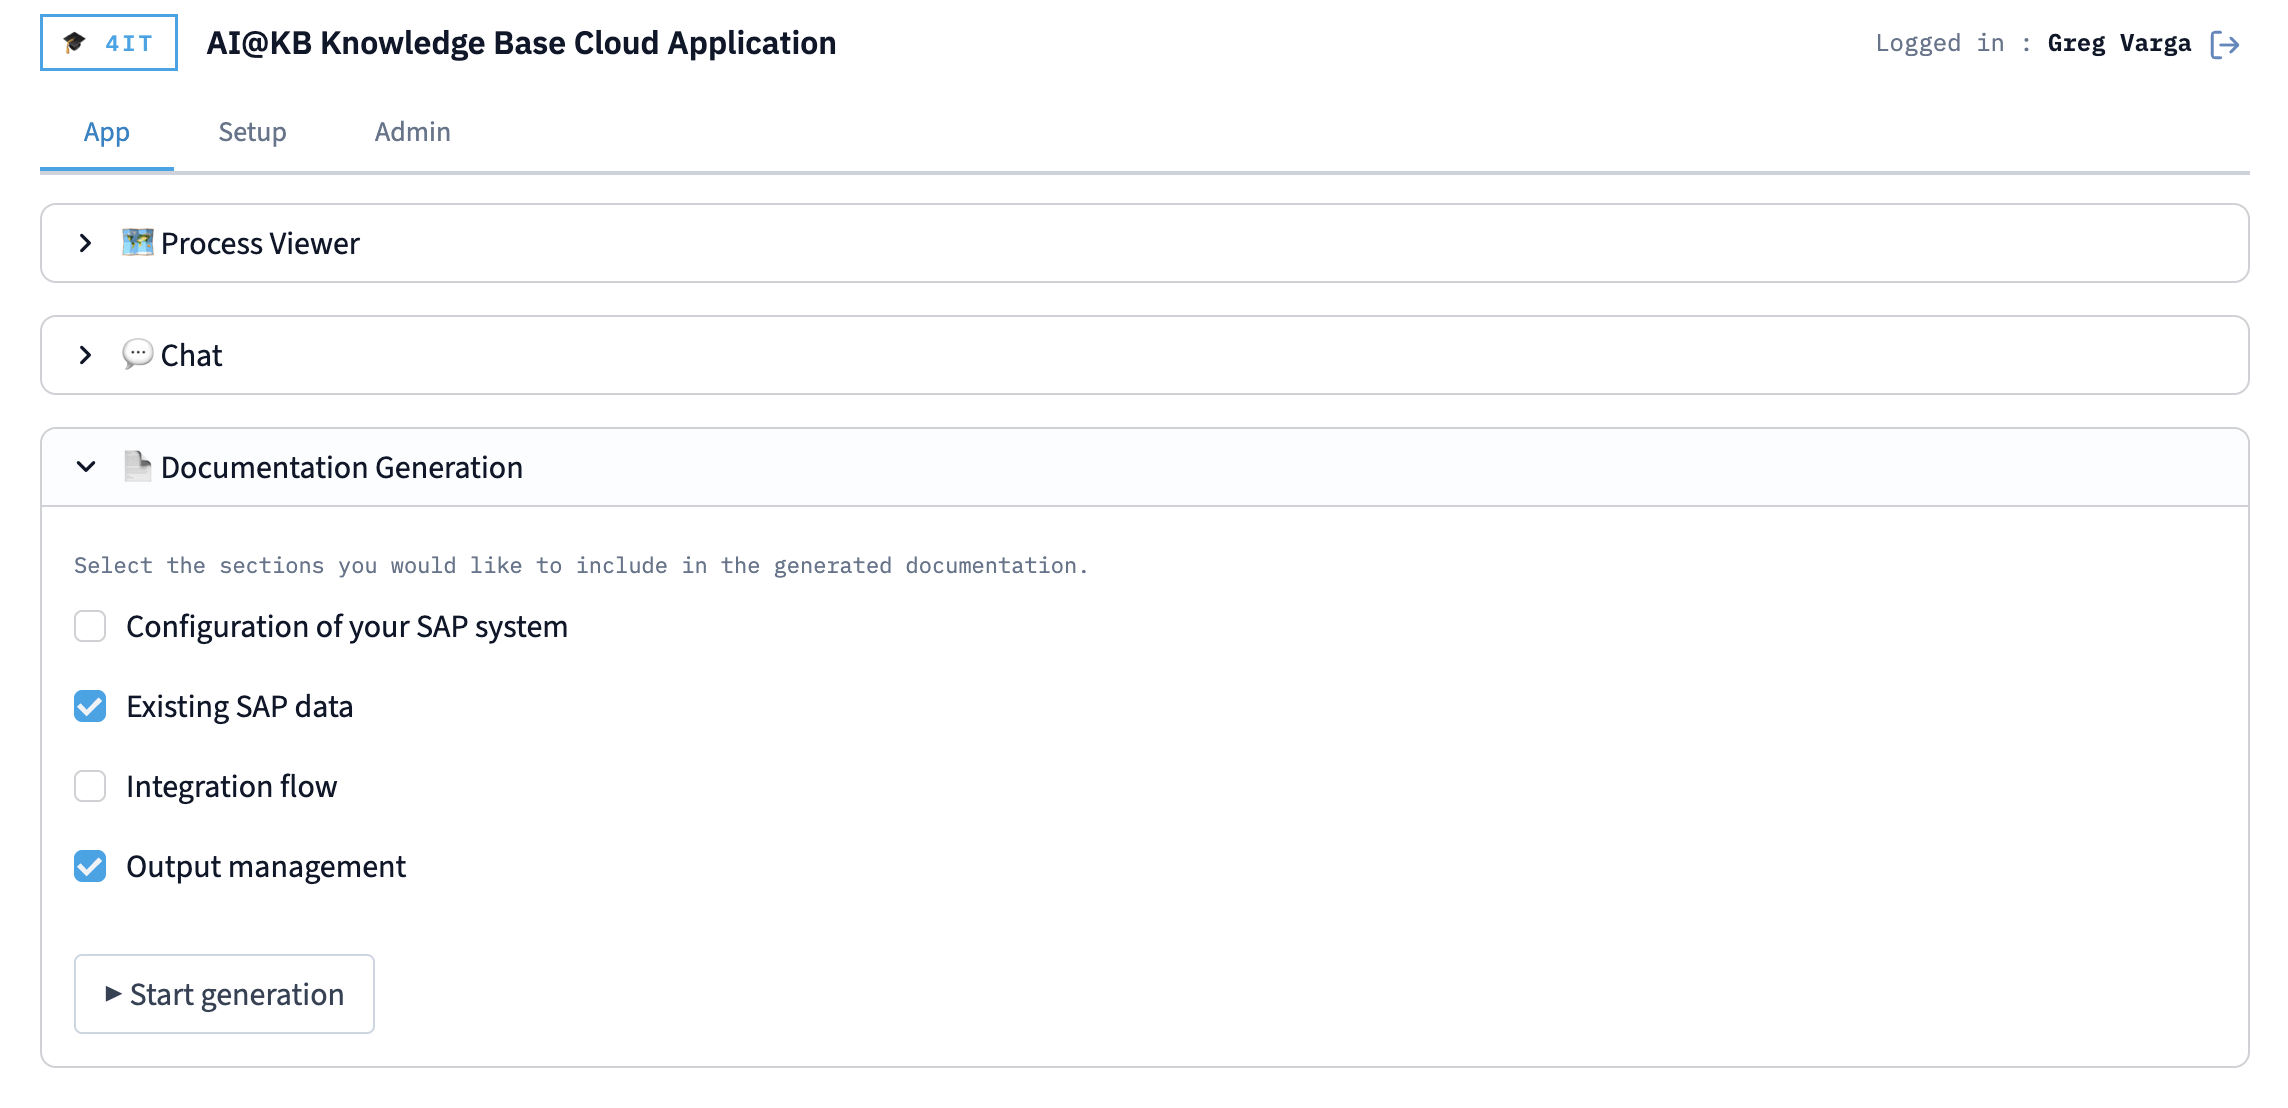
Task: Uncheck the Existing SAP data option
Action: pos(90,706)
